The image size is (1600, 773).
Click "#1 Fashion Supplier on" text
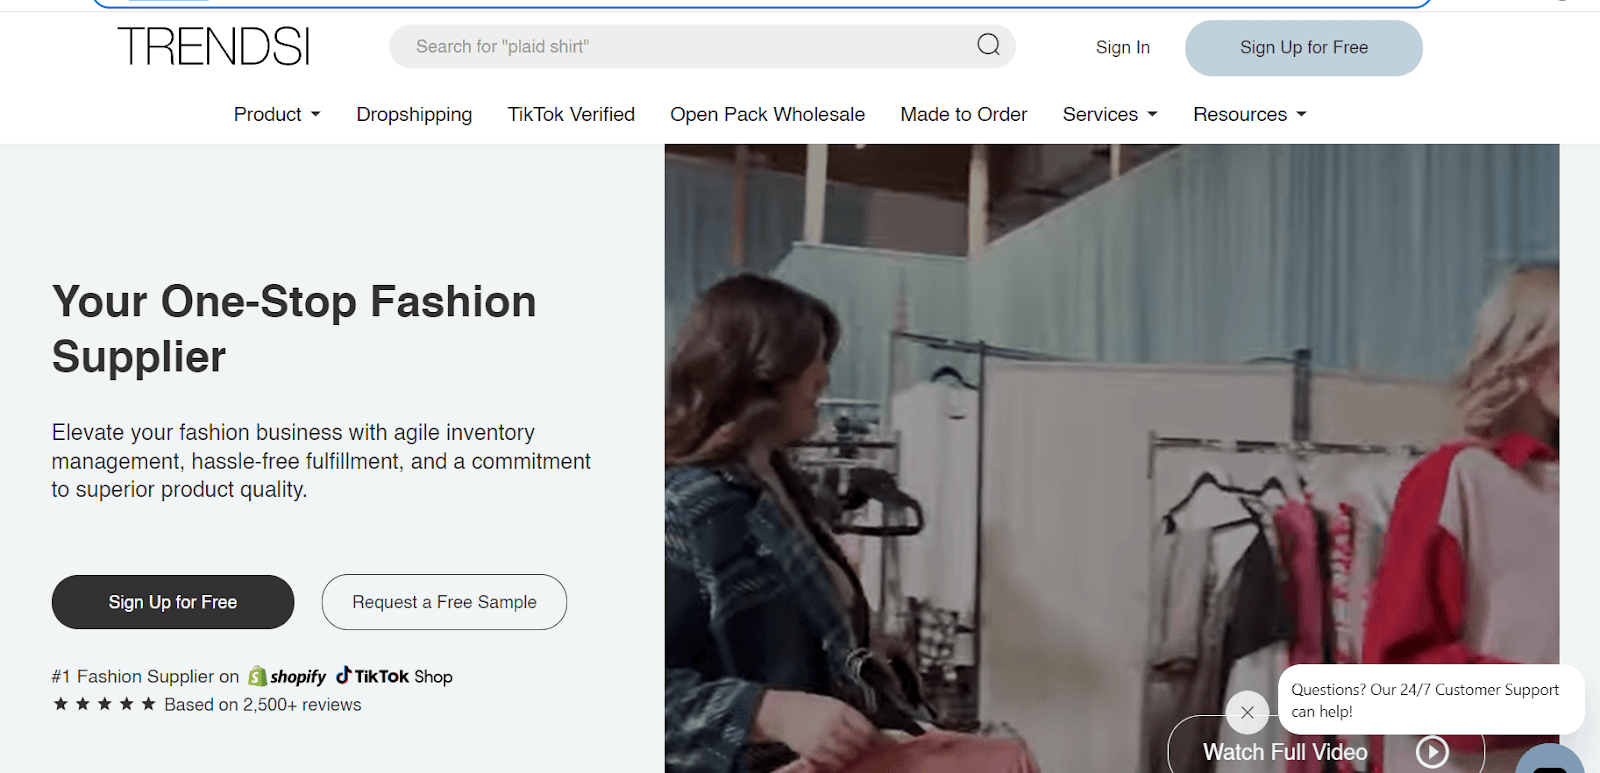tap(146, 677)
